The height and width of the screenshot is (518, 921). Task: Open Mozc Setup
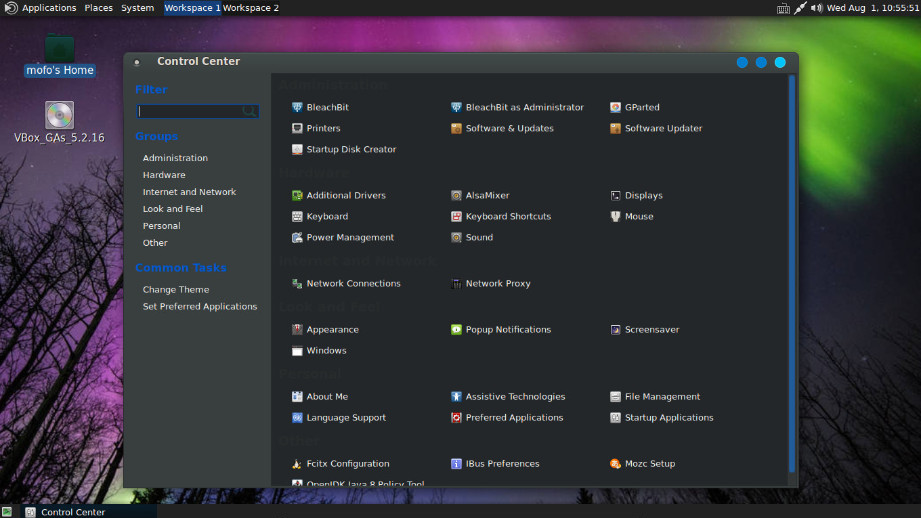point(643,464)
